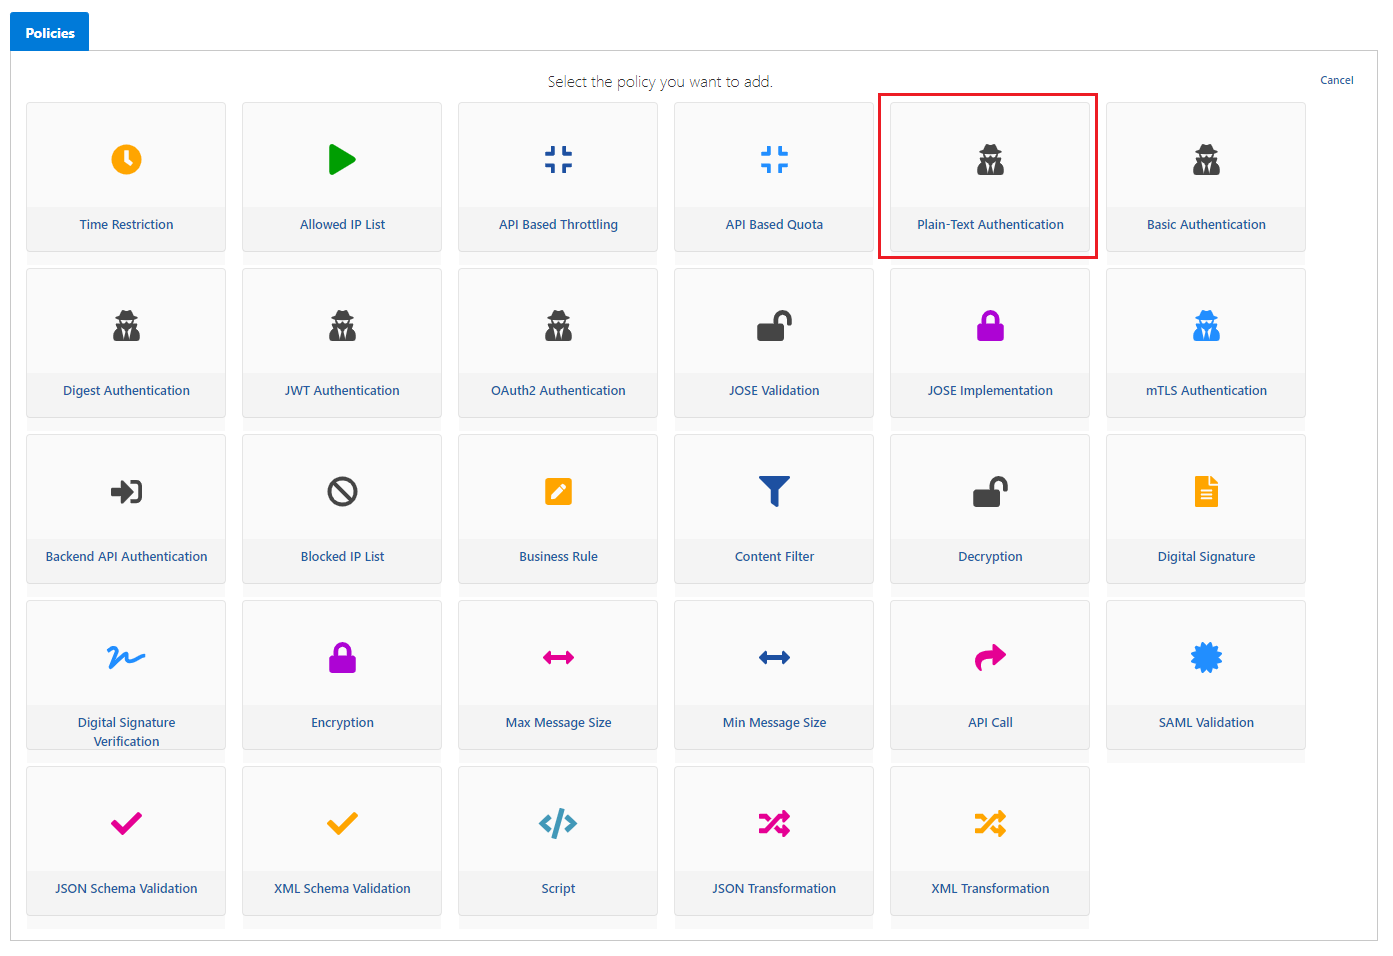Click the orange clock Time Restriction icon
Screen dimensions: 1393x956
click(x=126, y=159)
